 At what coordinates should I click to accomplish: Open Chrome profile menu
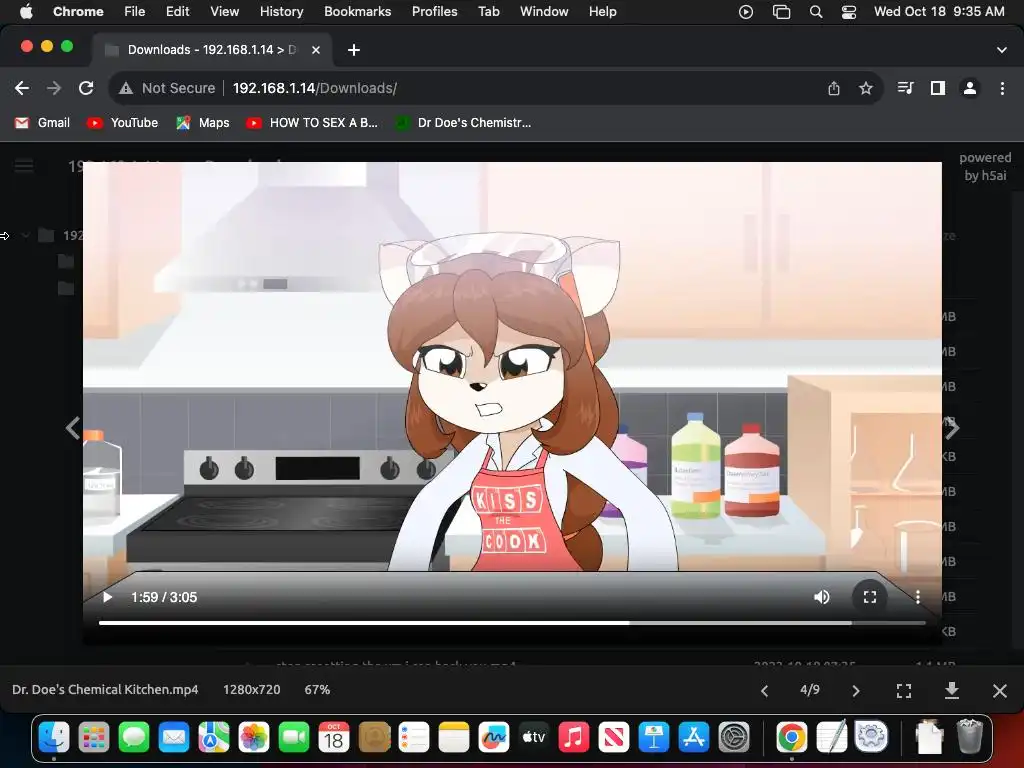pyautogui.click(x=970, y=88)
